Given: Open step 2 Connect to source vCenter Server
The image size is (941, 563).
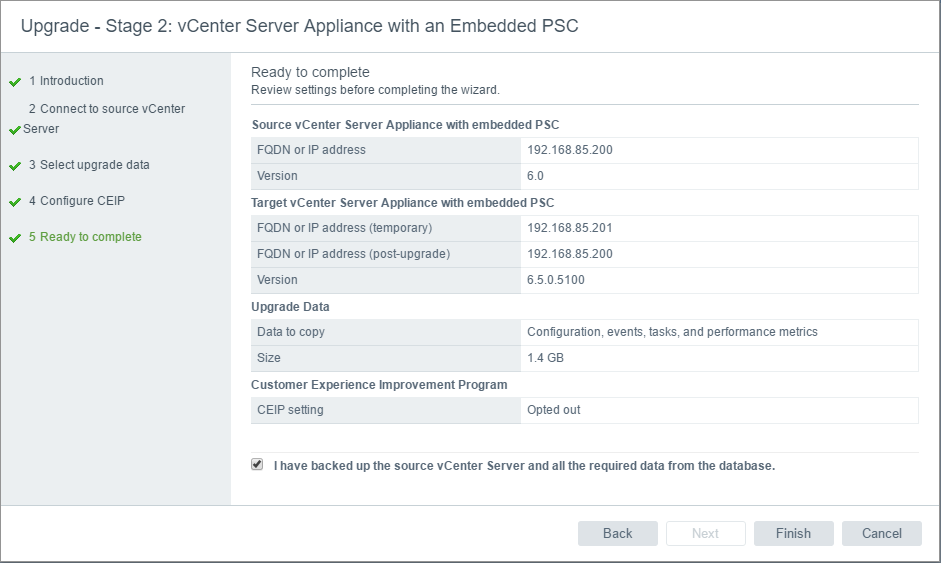Looking at the screenshot, I should (x=105, y=109).
